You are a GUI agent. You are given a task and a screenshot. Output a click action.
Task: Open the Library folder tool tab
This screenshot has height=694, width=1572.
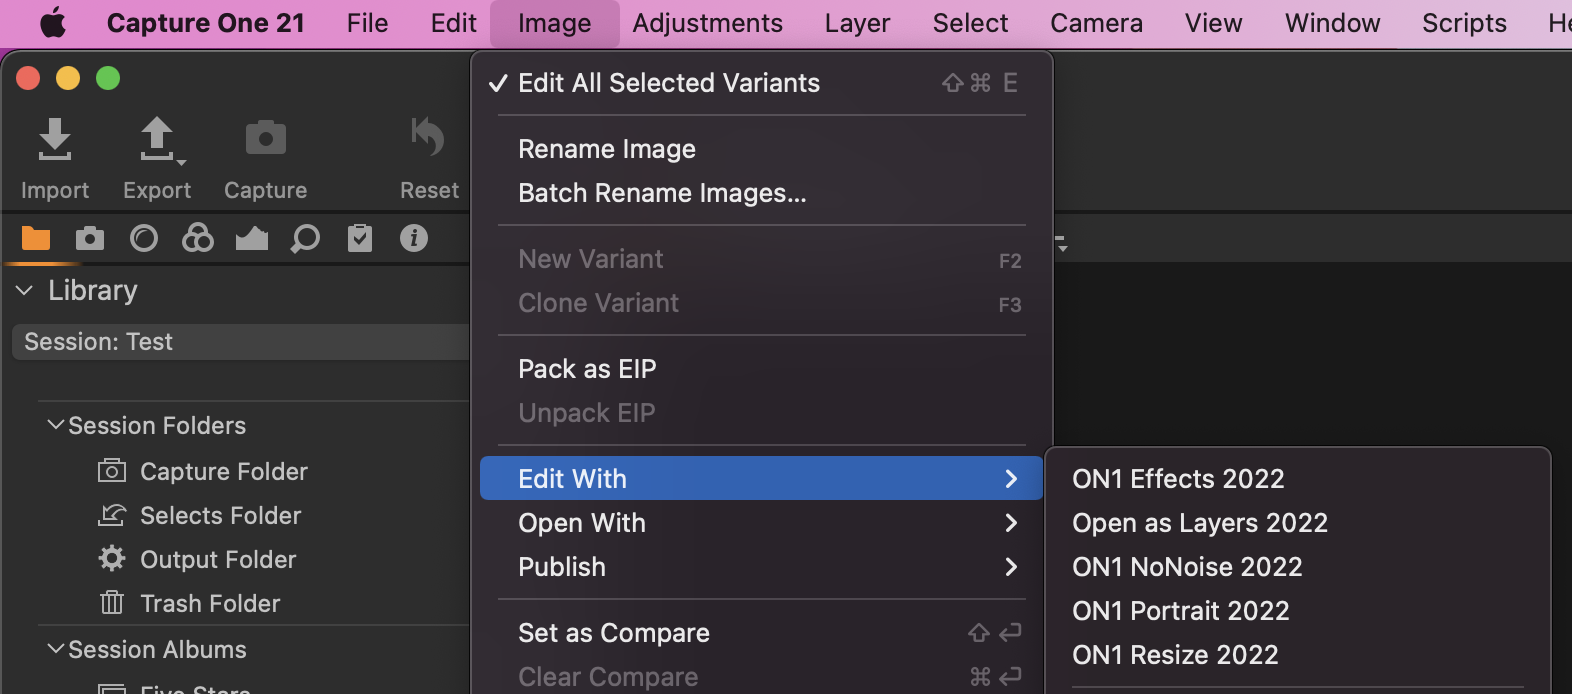coord(36,238)
